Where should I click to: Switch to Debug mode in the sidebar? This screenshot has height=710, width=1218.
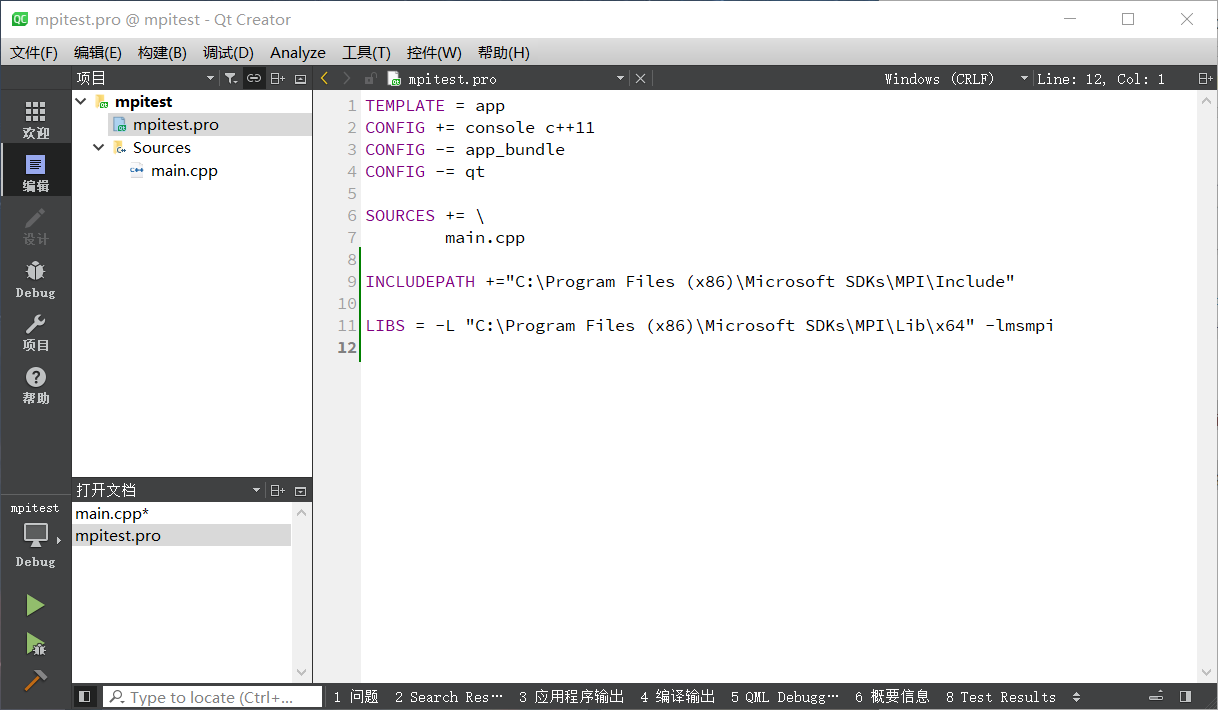pyautogui.click(x=35, y=278)
